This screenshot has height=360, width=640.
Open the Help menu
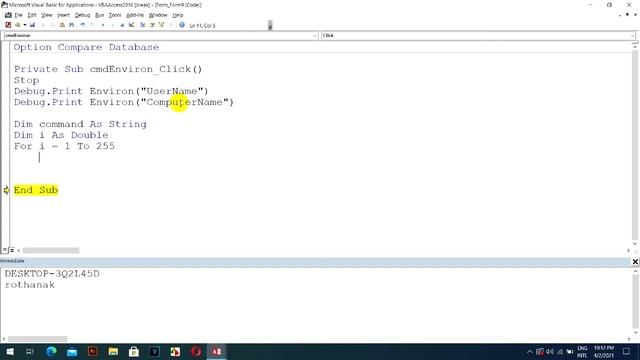click(x=178, y=15)
